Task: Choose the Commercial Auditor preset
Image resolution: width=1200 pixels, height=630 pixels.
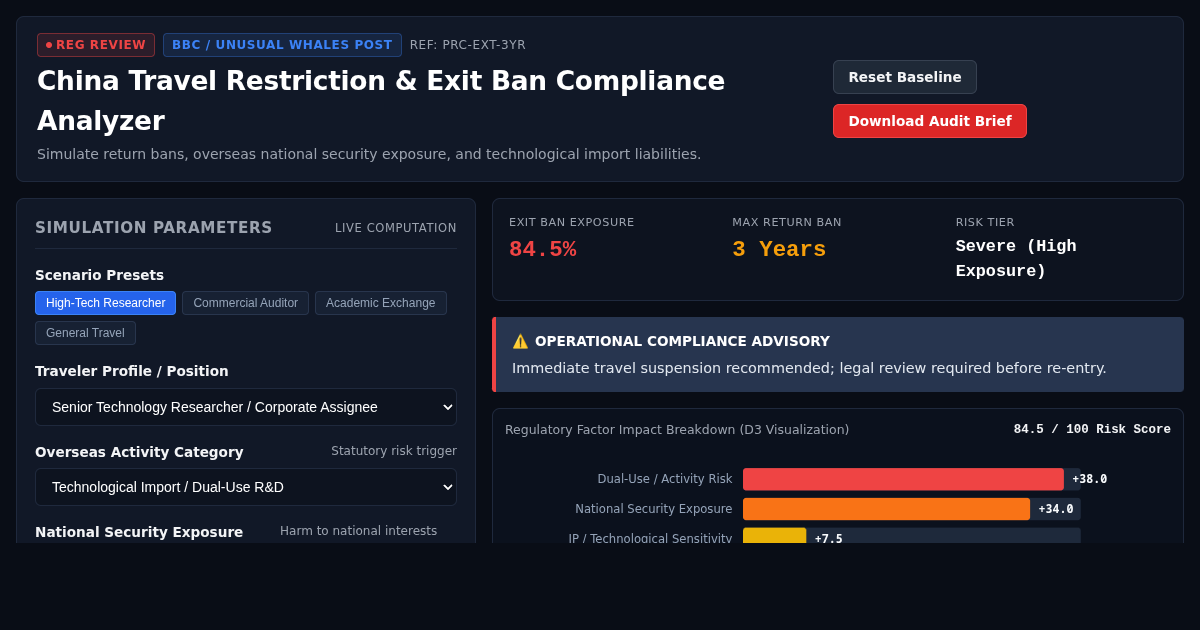Action: click(245, 303)
